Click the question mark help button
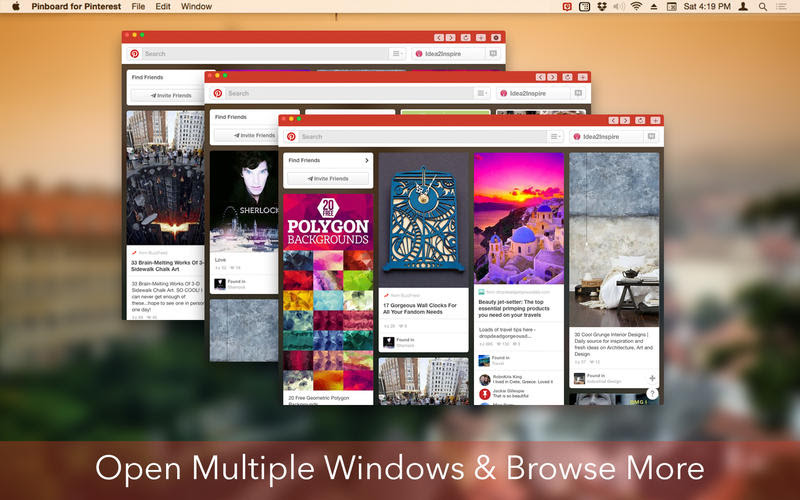This screenshot has width=800, height=500. (652, 393)
